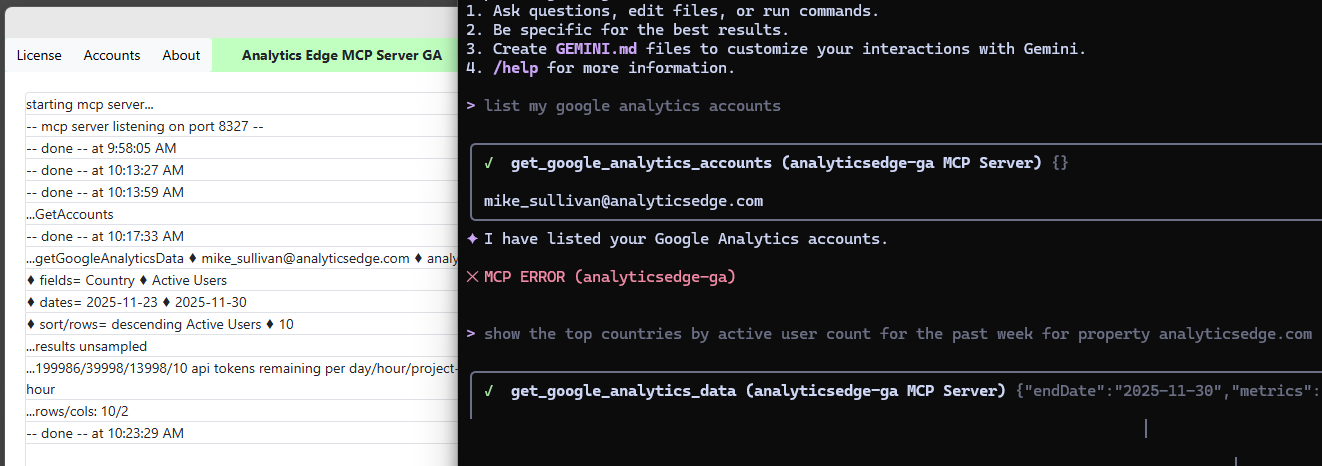Screen dimensions: 1322x466
Task: Select the '...GetAccounts' log entry
Action: (70, 214)
